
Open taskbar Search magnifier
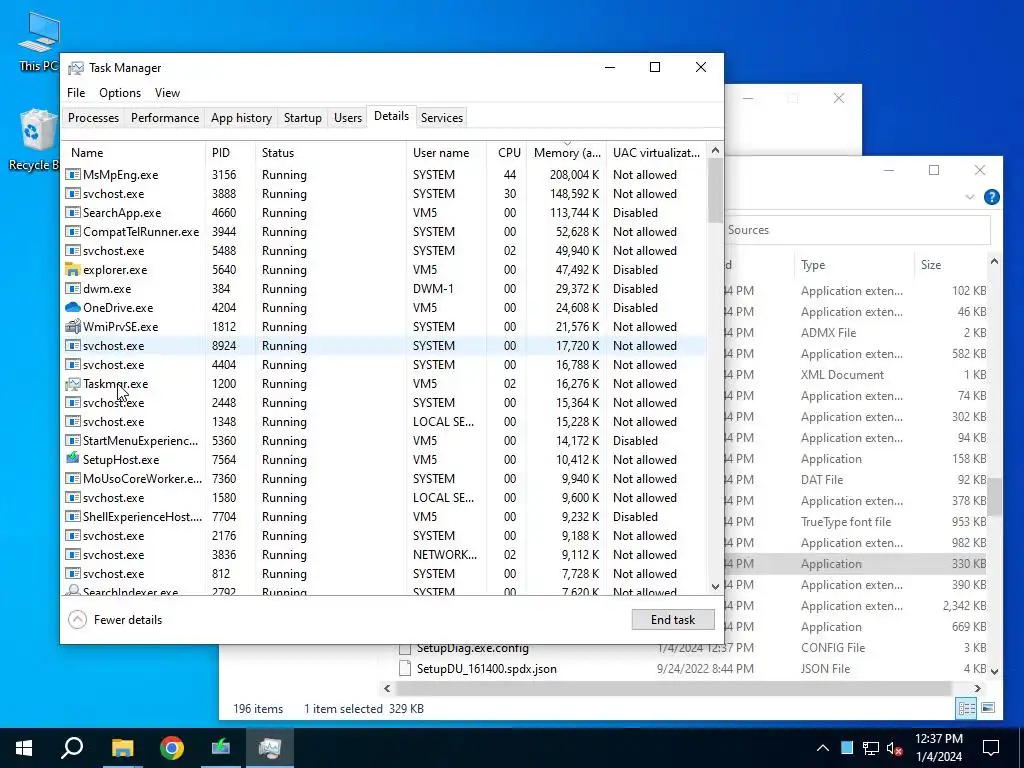[x=72, y=748]
